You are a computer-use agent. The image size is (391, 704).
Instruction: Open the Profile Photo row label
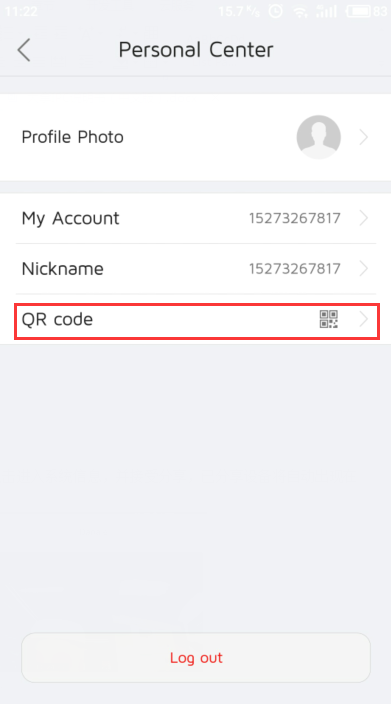click(73, 137)
